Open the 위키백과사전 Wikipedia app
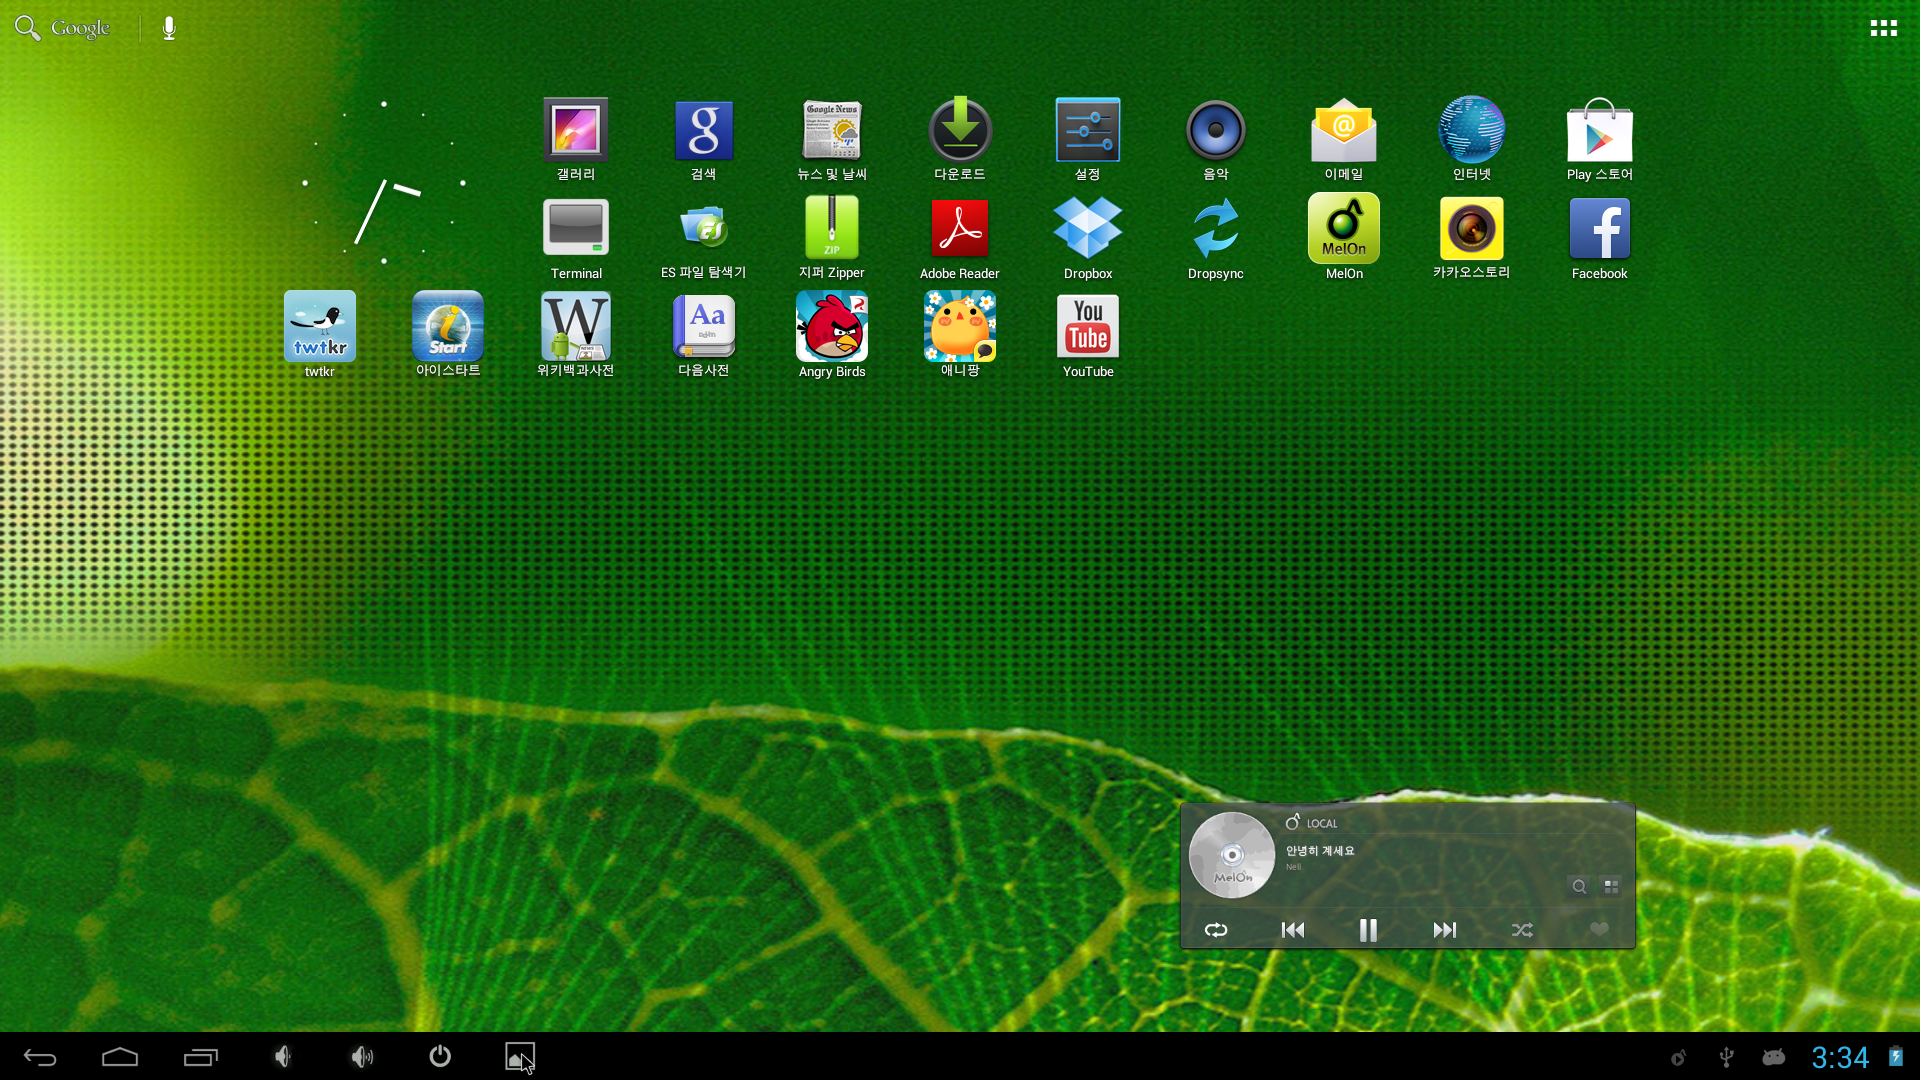Screen dimensions: 1920x1080 point(576,335)
